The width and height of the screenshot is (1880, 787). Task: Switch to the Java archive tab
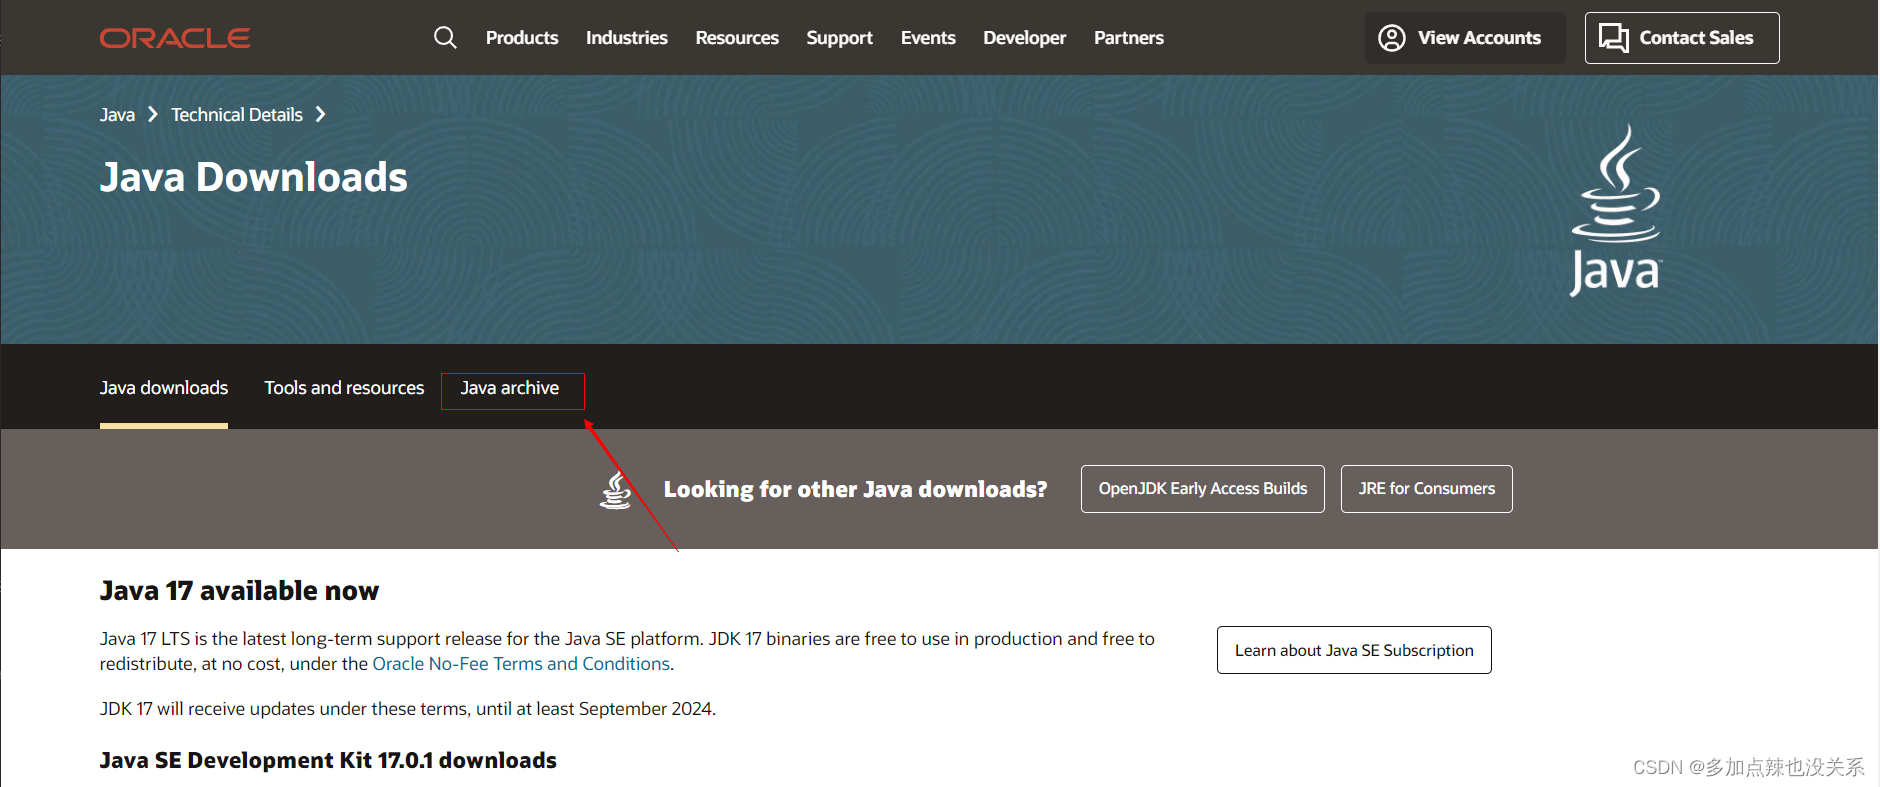coord(510,388)
